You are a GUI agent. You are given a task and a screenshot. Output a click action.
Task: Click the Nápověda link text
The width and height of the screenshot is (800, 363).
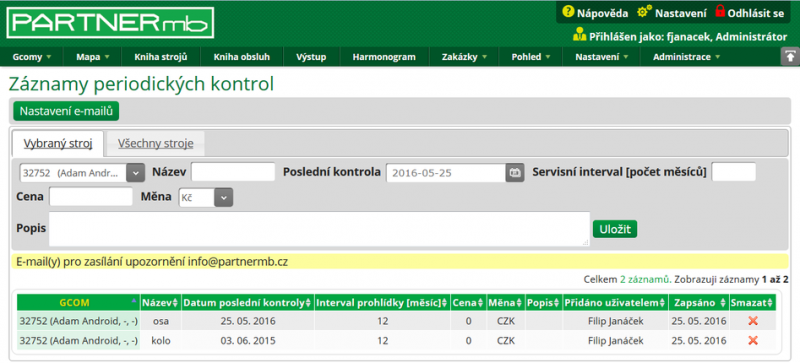[x=603, y=14]
